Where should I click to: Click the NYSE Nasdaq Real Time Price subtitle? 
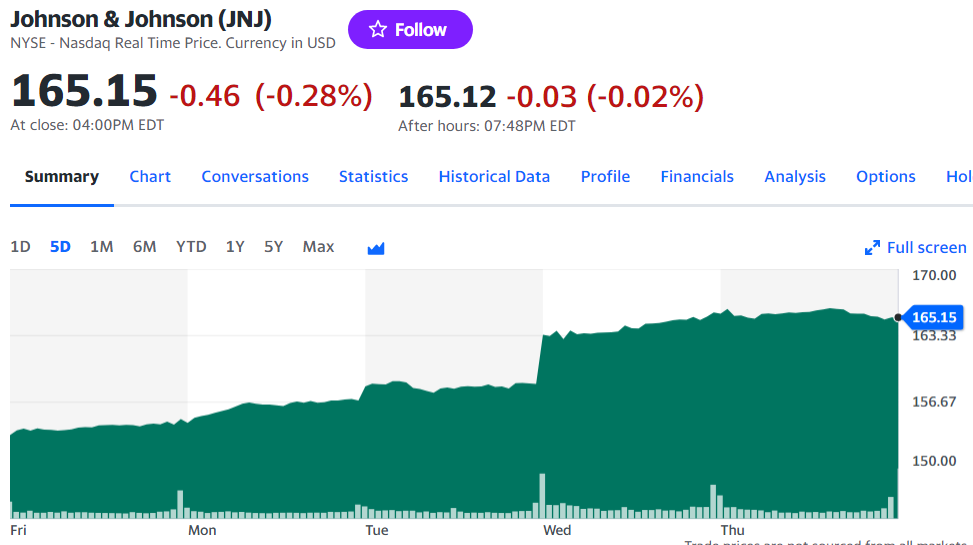pos(173,43)
